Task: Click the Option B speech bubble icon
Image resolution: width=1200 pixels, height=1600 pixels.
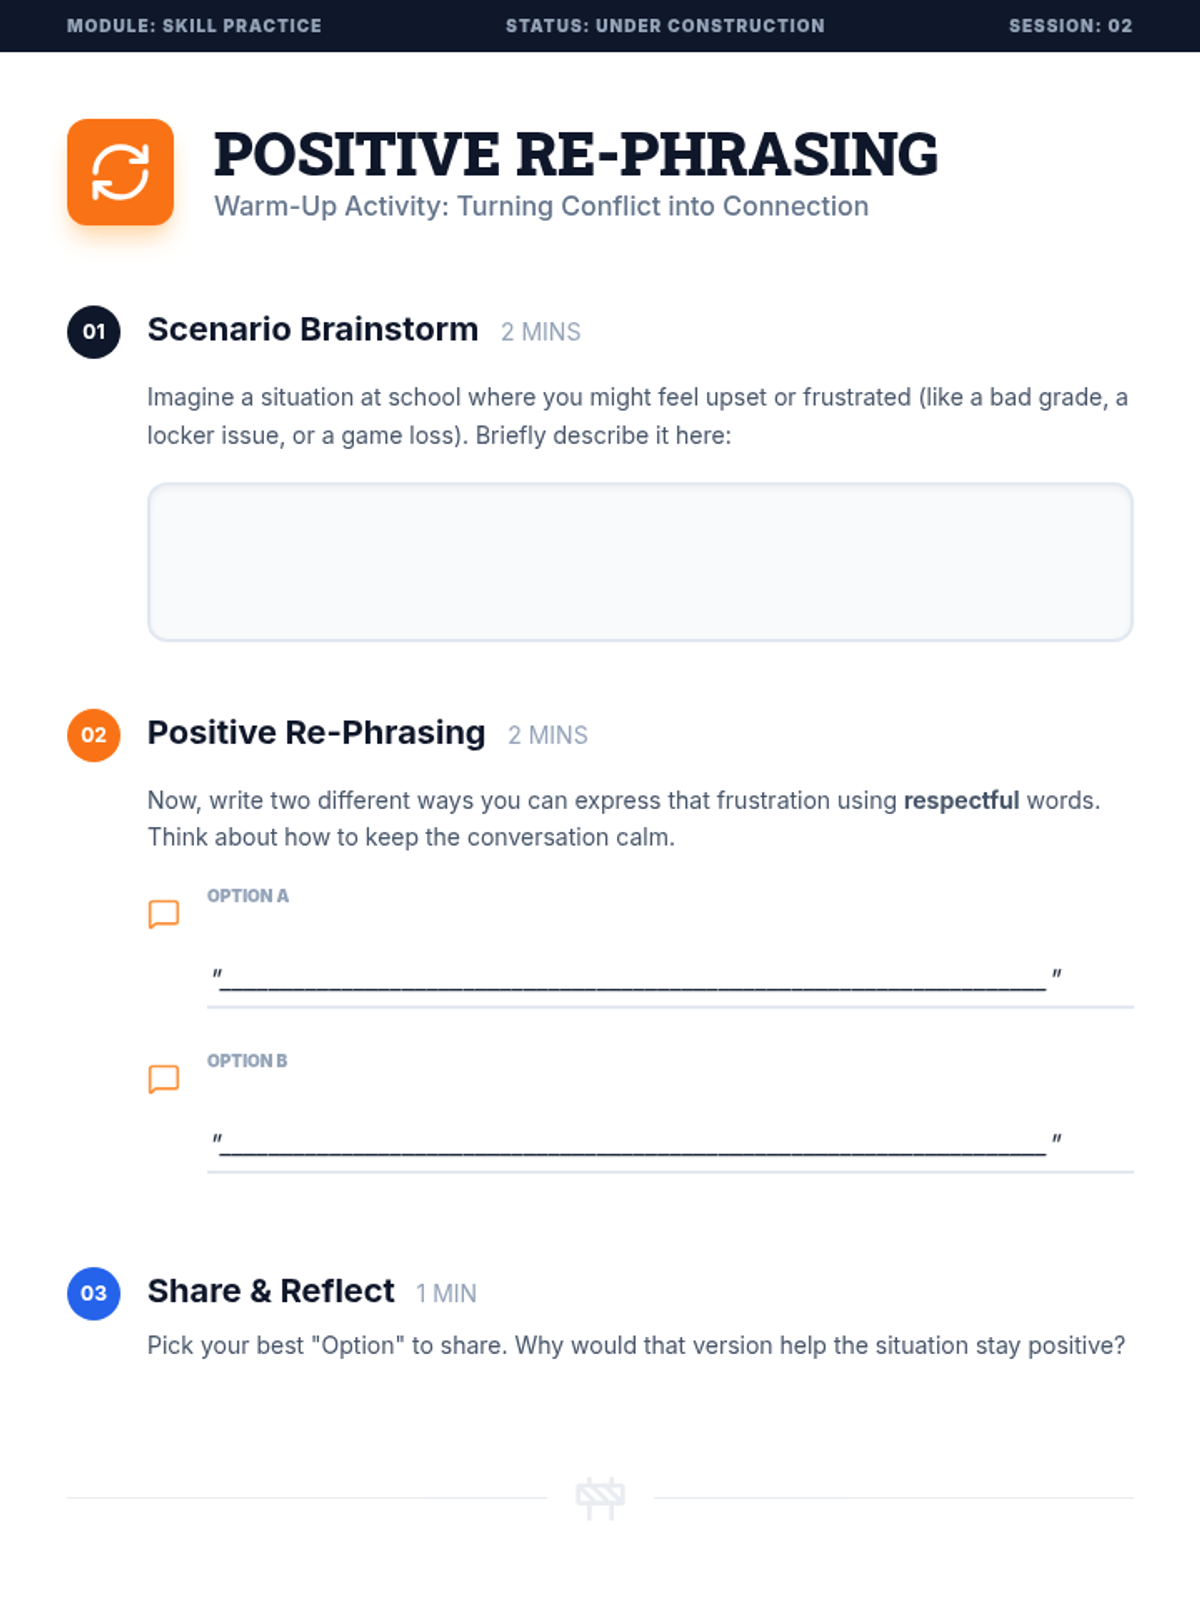Action: tap(164, 1079)
